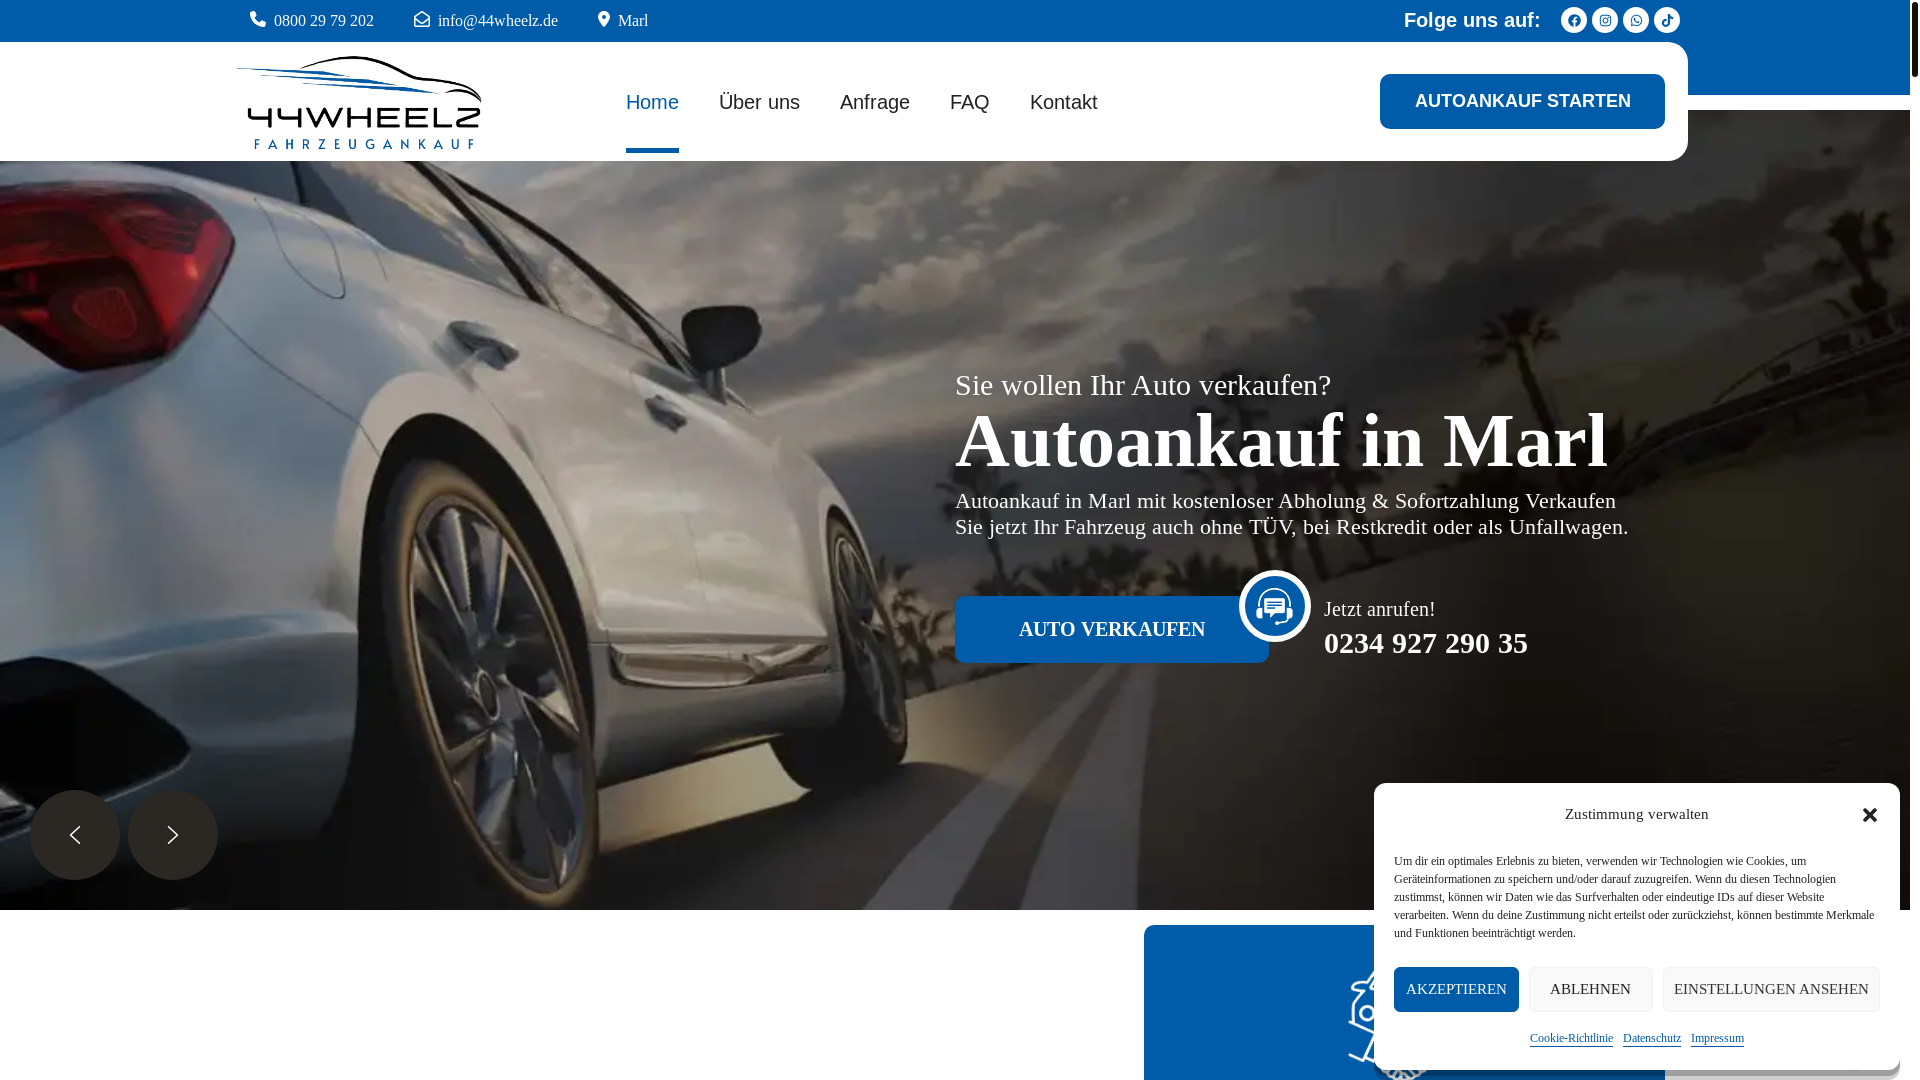Open the WhatsApp social icon
The width and height of the screenshot is (1920, 1080).
point(1636,20)
